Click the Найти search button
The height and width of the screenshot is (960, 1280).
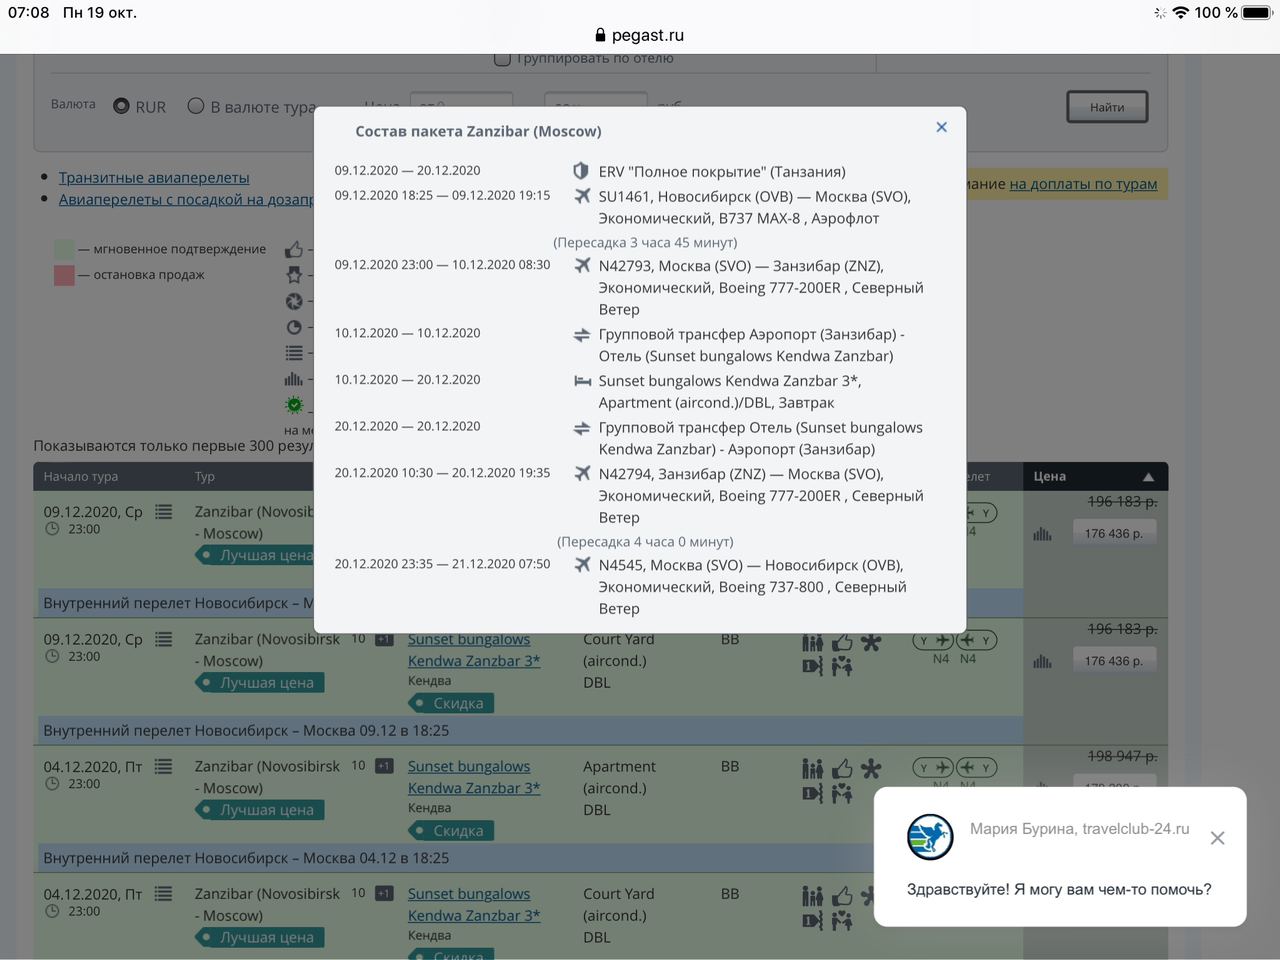[x=1107, y=107]
